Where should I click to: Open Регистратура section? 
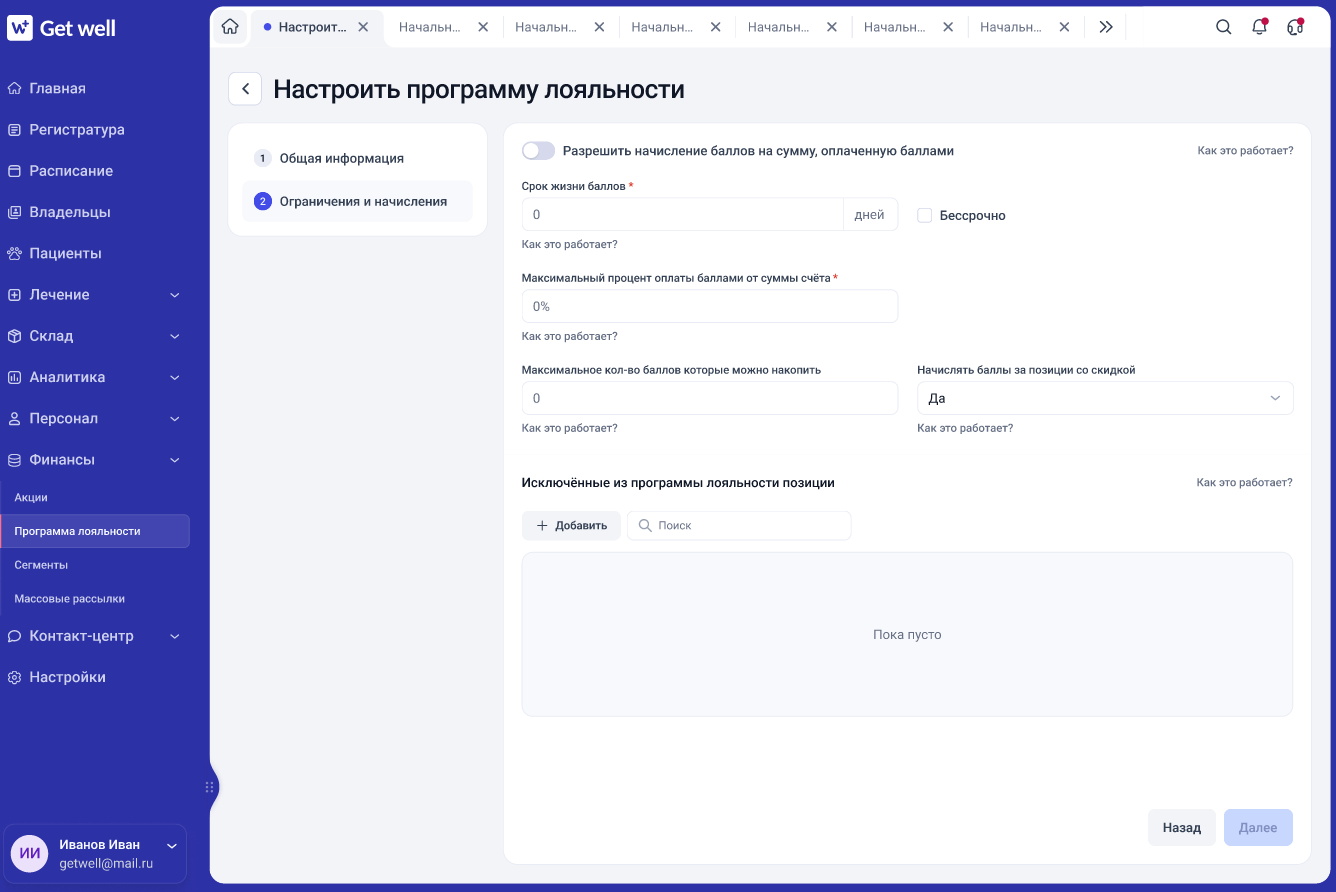point(77,129)
